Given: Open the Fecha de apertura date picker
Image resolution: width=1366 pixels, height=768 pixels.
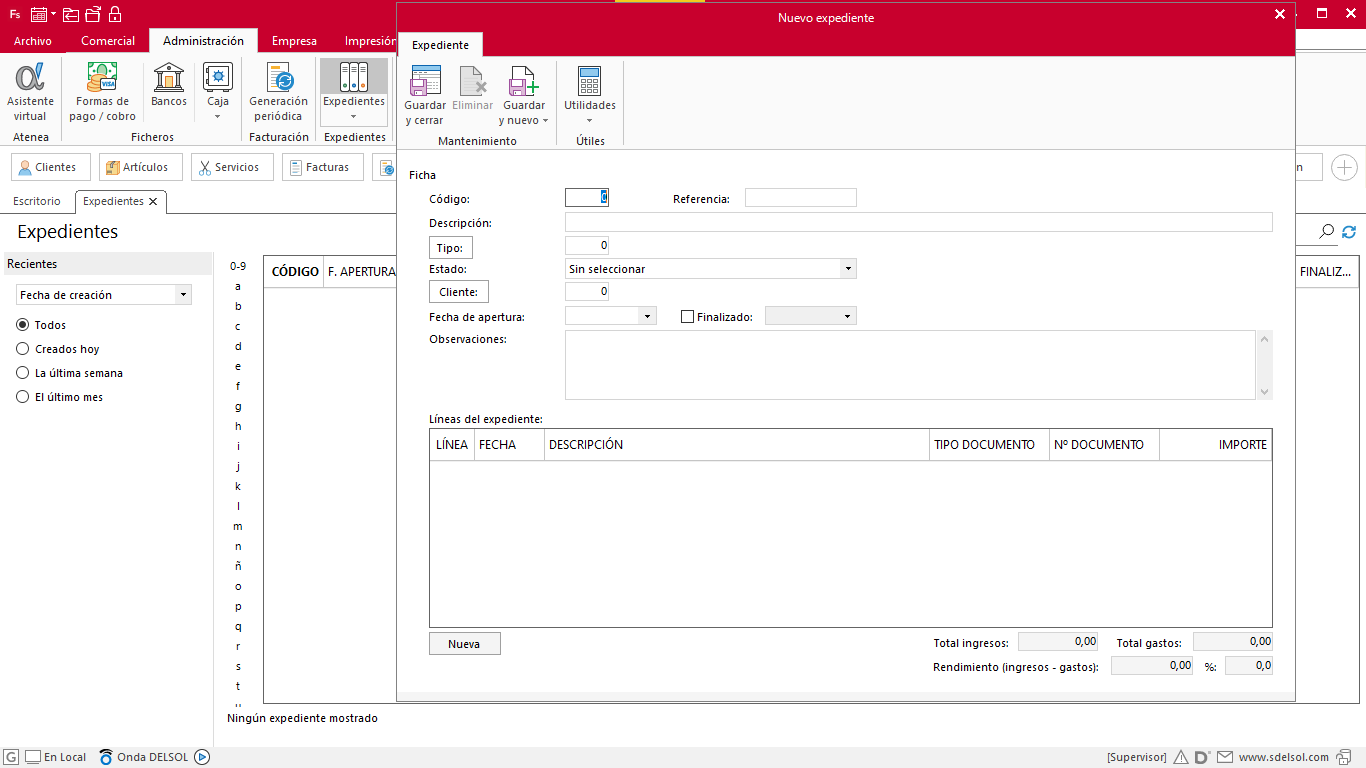Looking at the screenshot, I should point(648,317).
